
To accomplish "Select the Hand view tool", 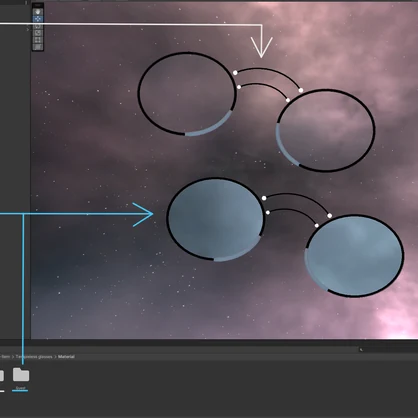I will point(38,12).
